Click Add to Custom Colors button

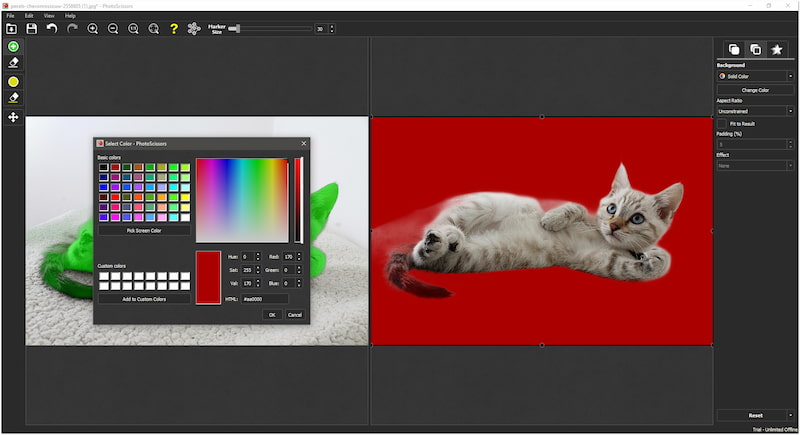(143, 299)
